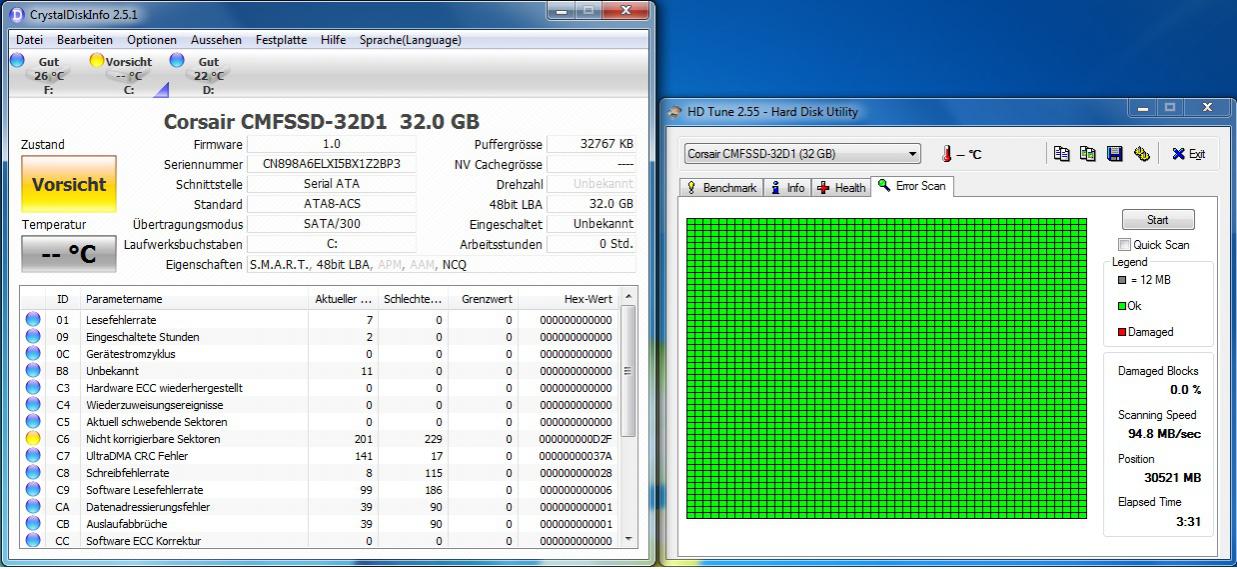Click status orb of Hardware ECC wiederhergestellt row
The height and width of the screenshot is (569, 1237).
click(x=33, y=388)
